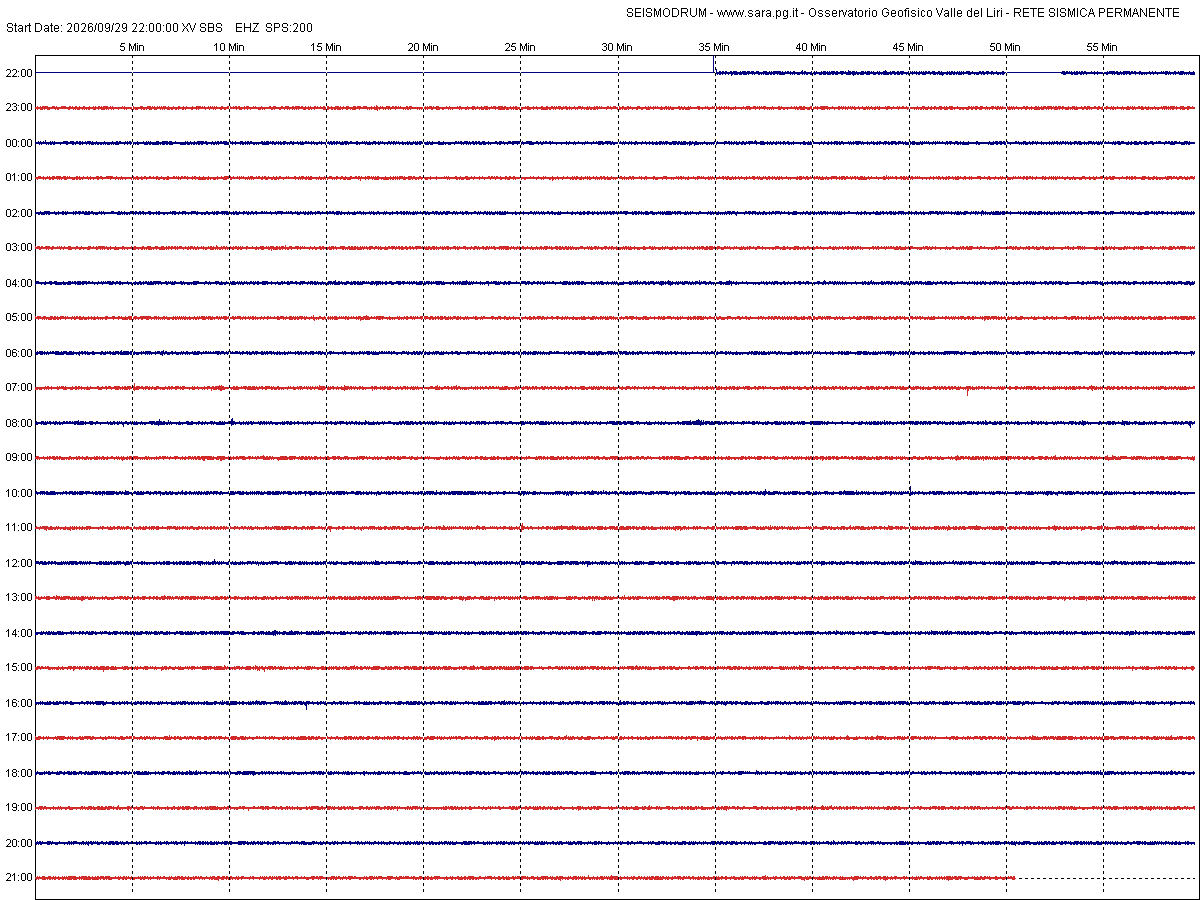Click the "04:00" hour row label
The image size is (1200, 900).
[19, 283]
